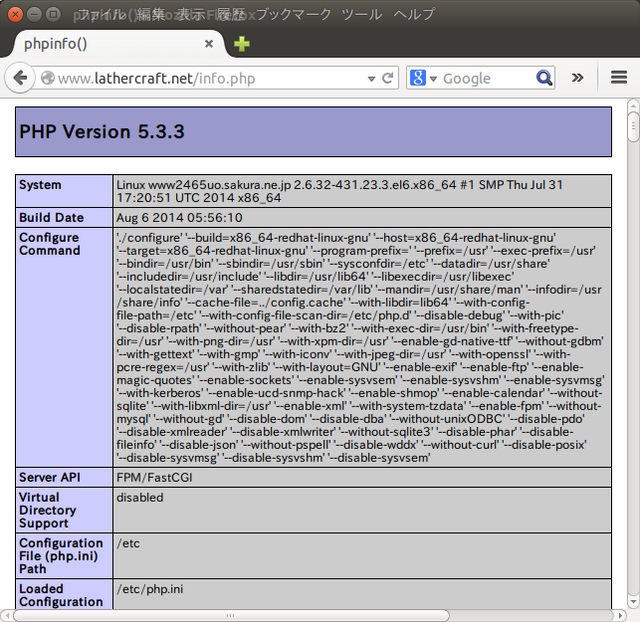640x622 pixels.
Task: Click the scroll right arrow
Action: pyautogui.click(x=620, y=615)
